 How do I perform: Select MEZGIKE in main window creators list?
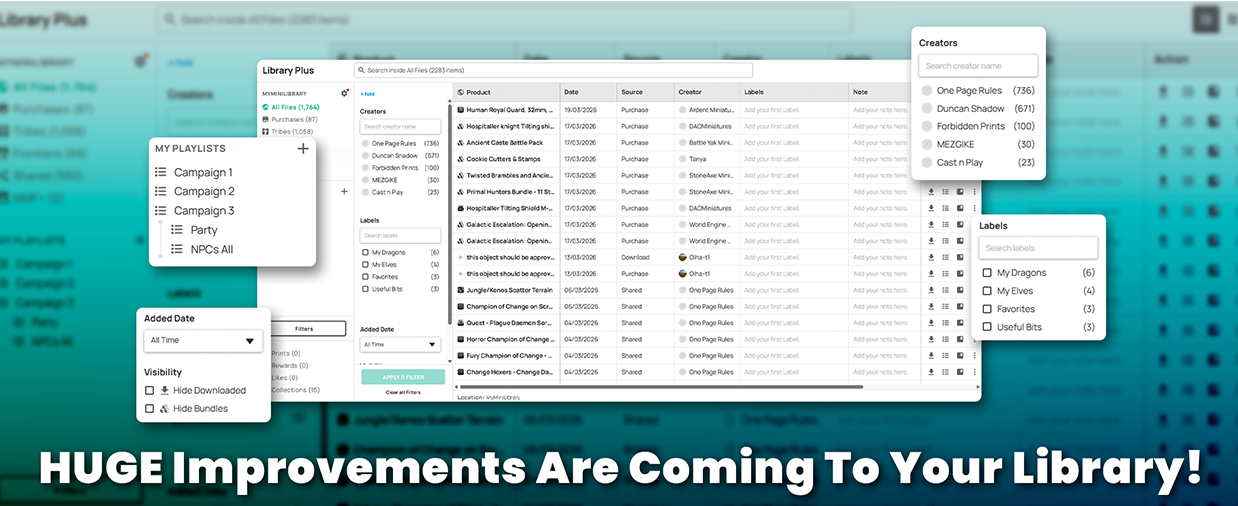(x=366, y=180)
